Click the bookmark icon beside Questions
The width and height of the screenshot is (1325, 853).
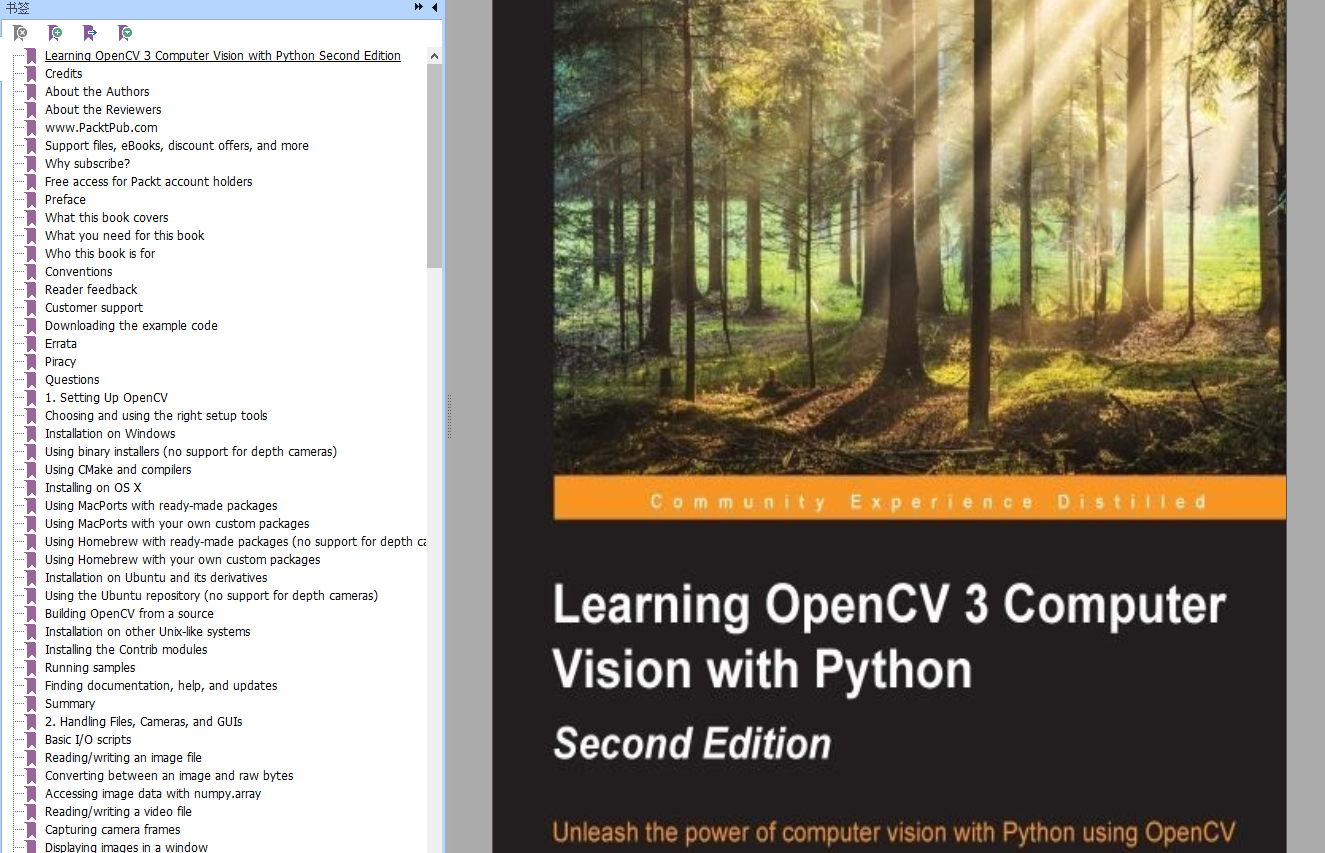tap(32, 380)
